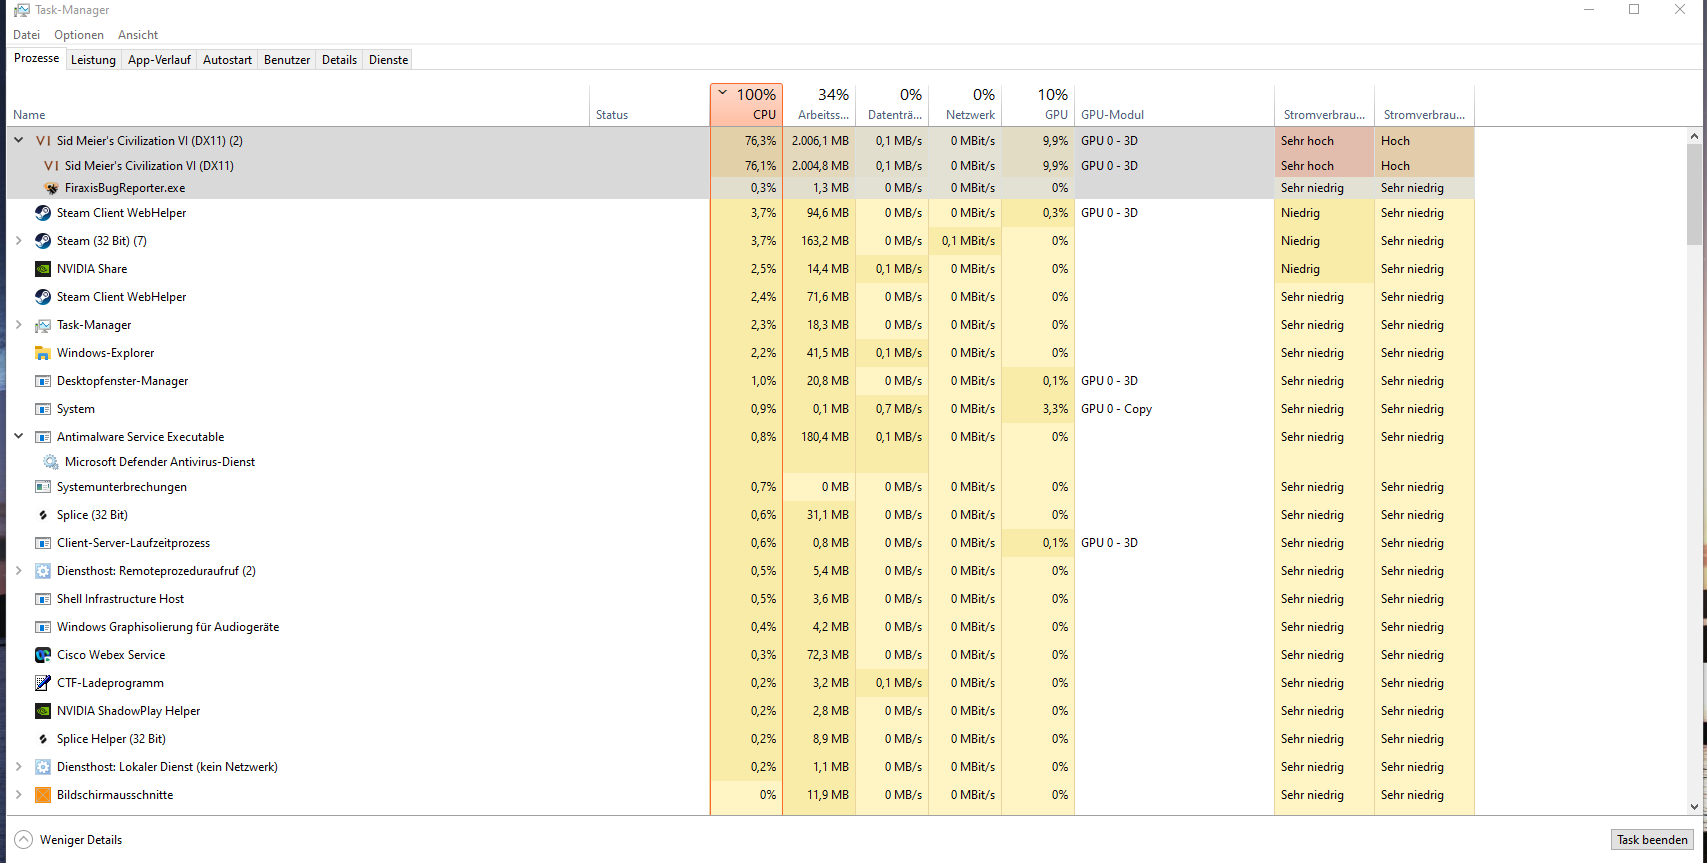Click the Task-Manager title bar icon

click(21, 10)
